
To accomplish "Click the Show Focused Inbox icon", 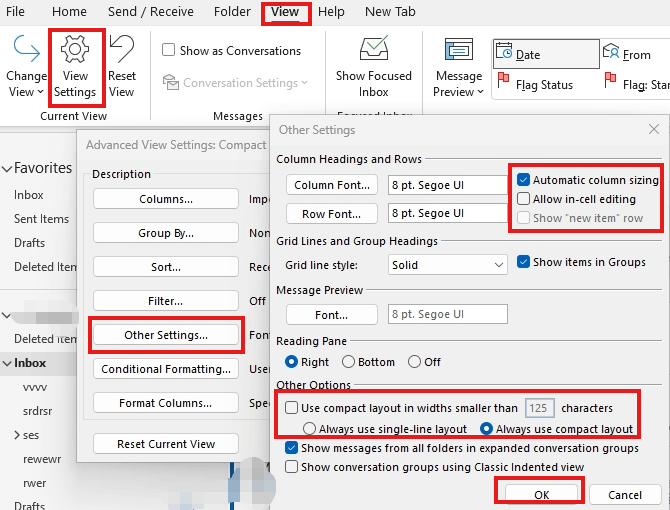I will [374, 48].
